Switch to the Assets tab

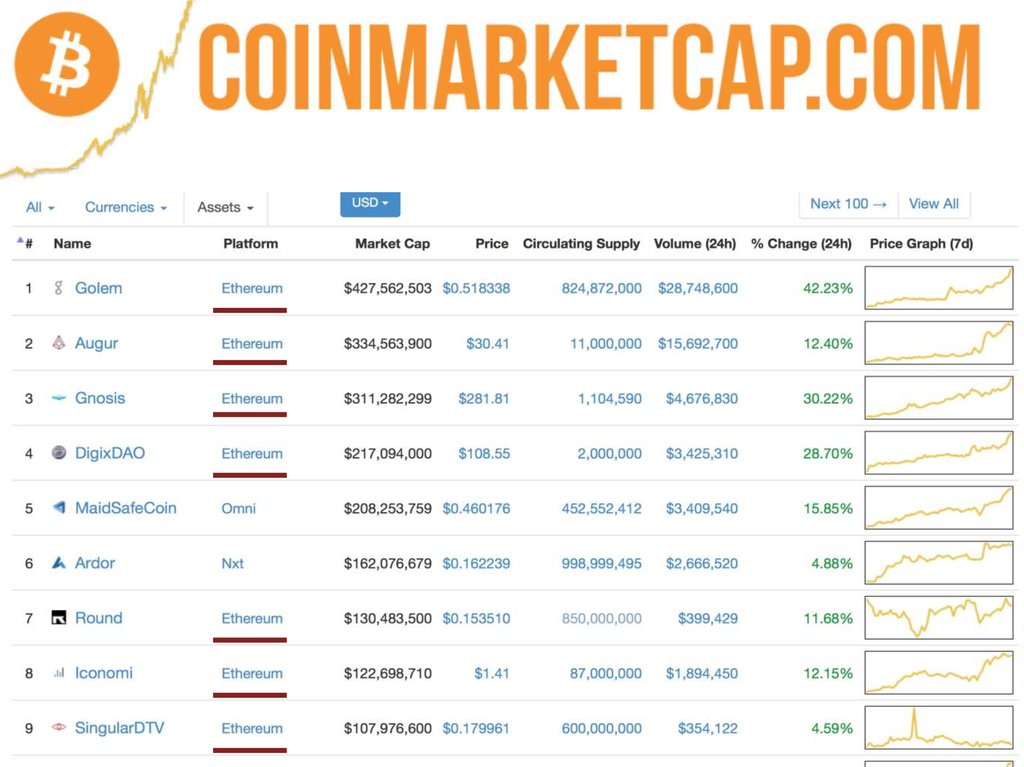pos(225,207)
